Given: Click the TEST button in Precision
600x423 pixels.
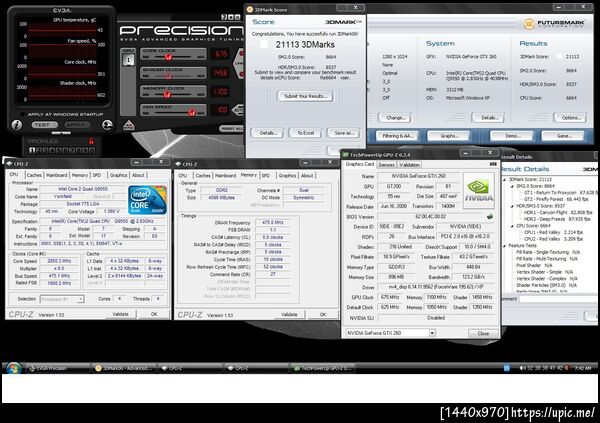Looking at the screenshot, I should pyautogui.click(x=43, y=125).
